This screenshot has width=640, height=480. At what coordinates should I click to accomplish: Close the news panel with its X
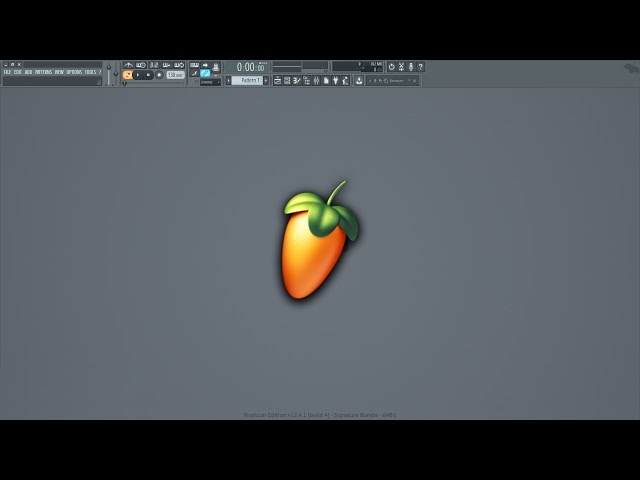[x=415, y=80]
